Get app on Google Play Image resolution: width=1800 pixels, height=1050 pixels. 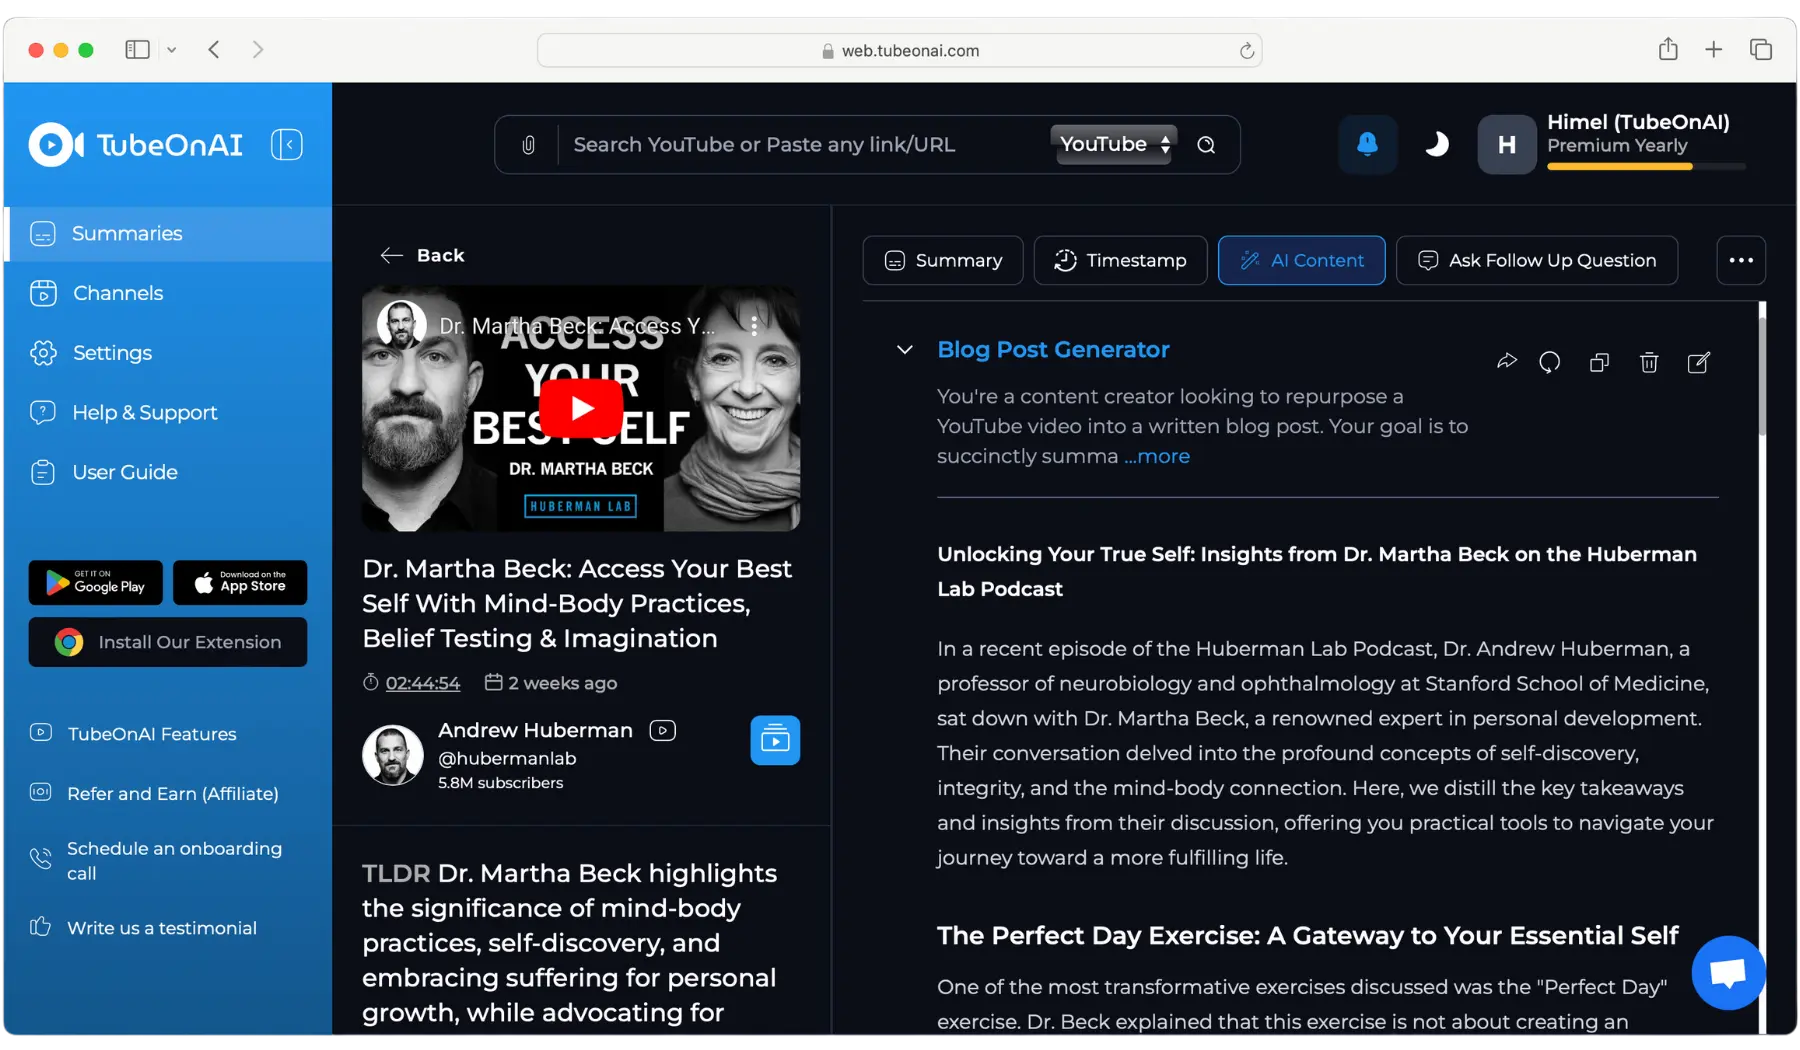pos(95,582)
